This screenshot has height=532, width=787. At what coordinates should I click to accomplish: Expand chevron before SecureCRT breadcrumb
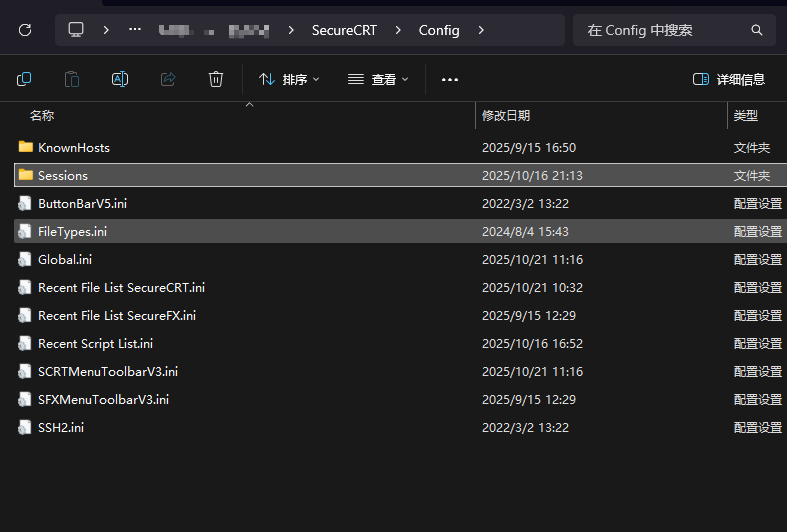tap(291, 30)
